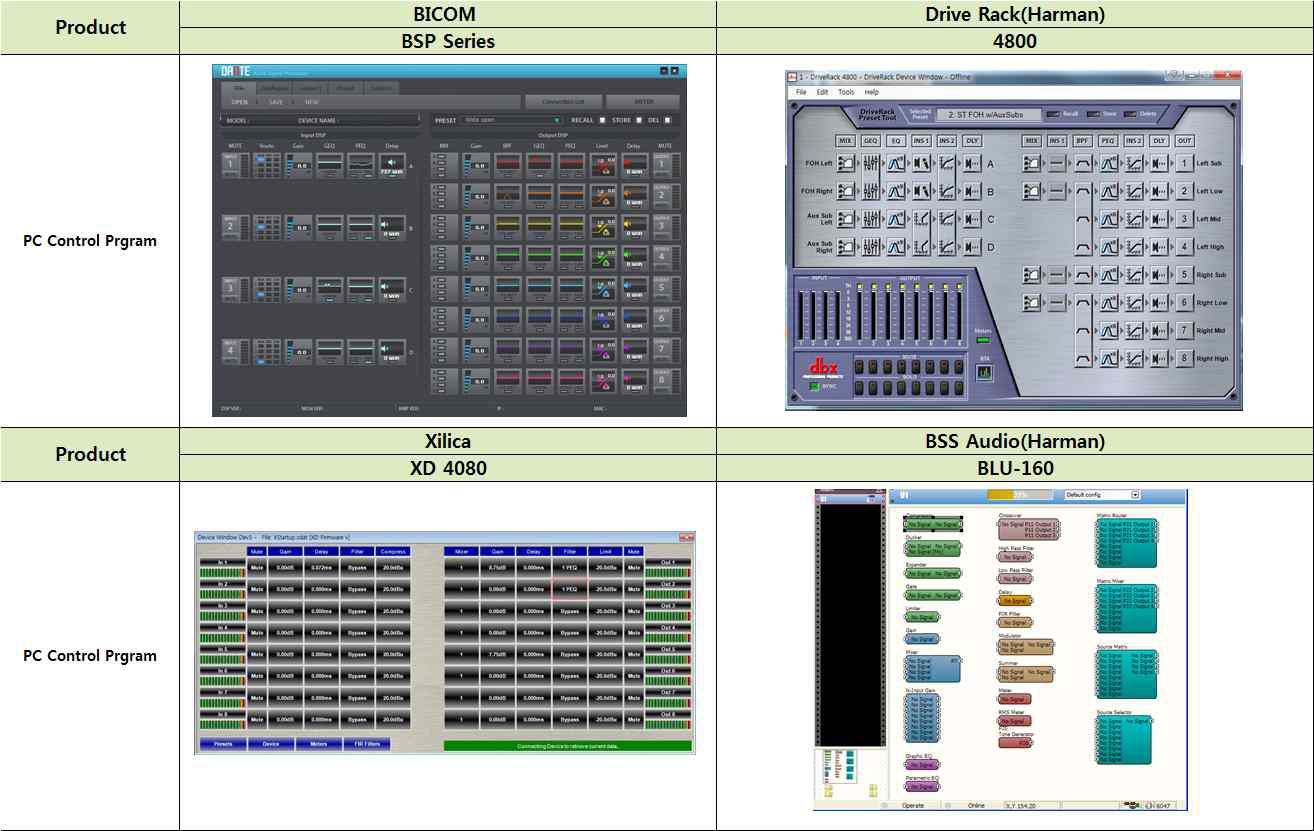Open the Edit menu in DriveRack window
1314x831 pixels.
point(822,92)
